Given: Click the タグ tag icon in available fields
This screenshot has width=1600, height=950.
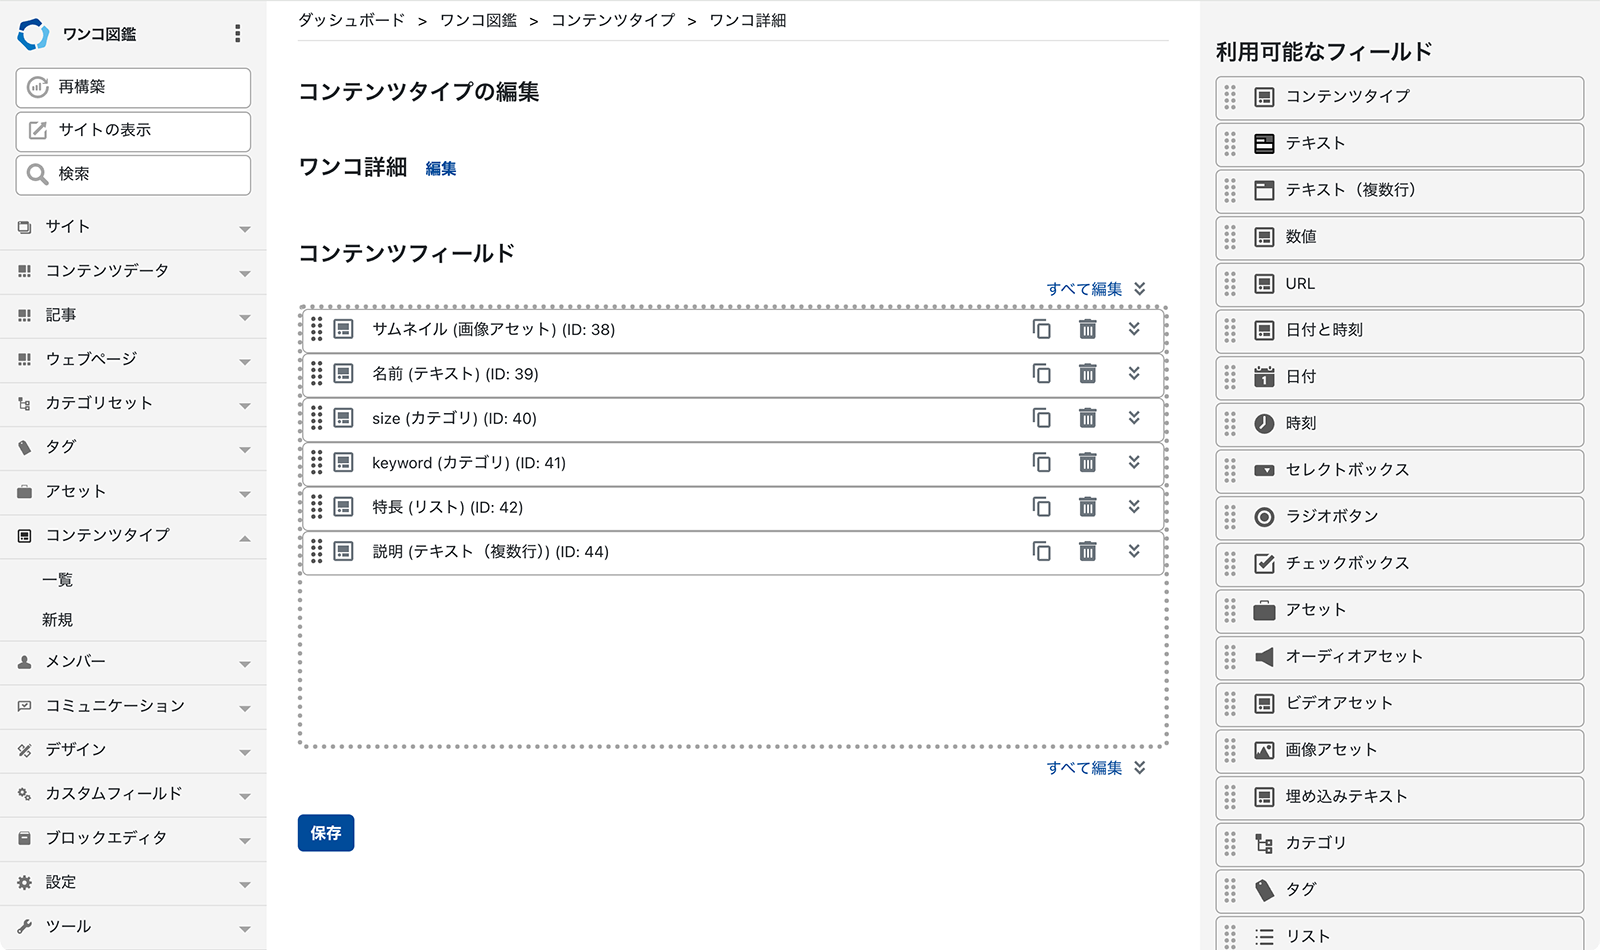Looking at the screenshot, I should [x=1264, y=889].
